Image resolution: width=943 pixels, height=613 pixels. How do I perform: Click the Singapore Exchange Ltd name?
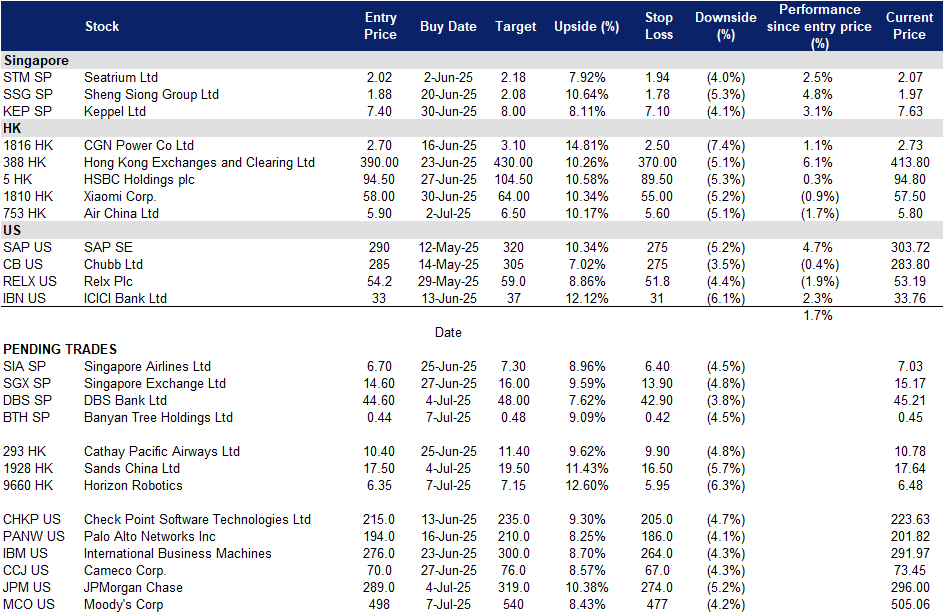(155, 383)
